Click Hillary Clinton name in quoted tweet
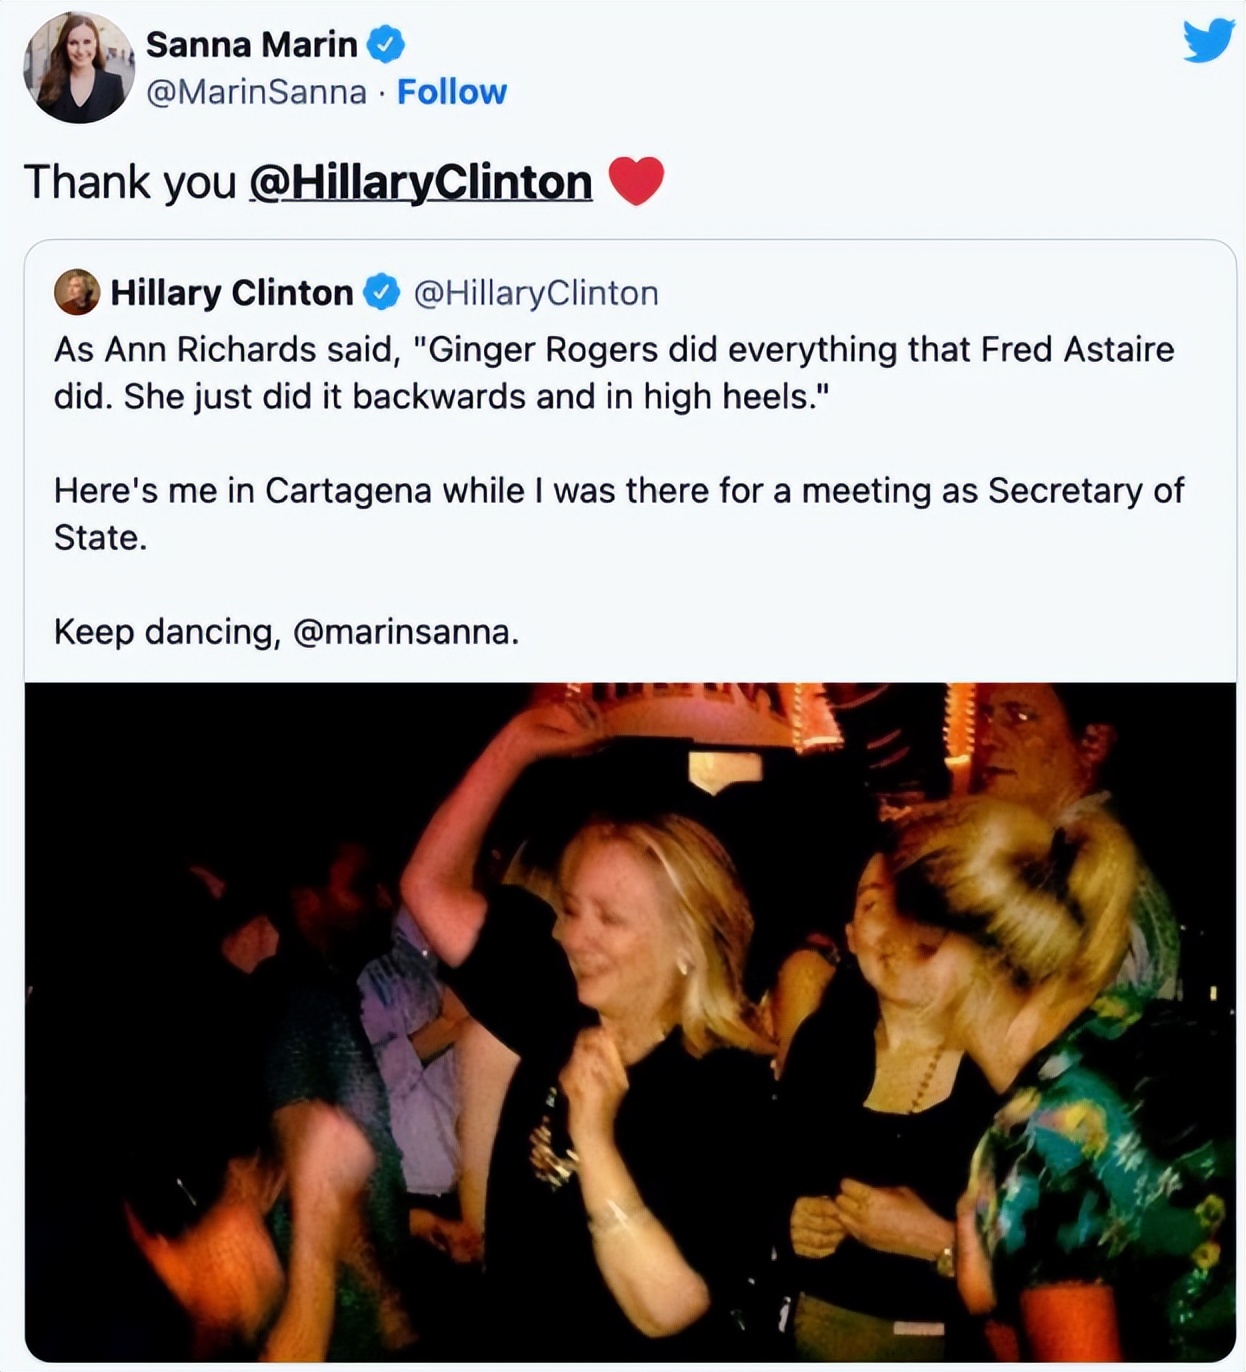Viewport: 1246px width, 1372px height. [x=232, y=292]
